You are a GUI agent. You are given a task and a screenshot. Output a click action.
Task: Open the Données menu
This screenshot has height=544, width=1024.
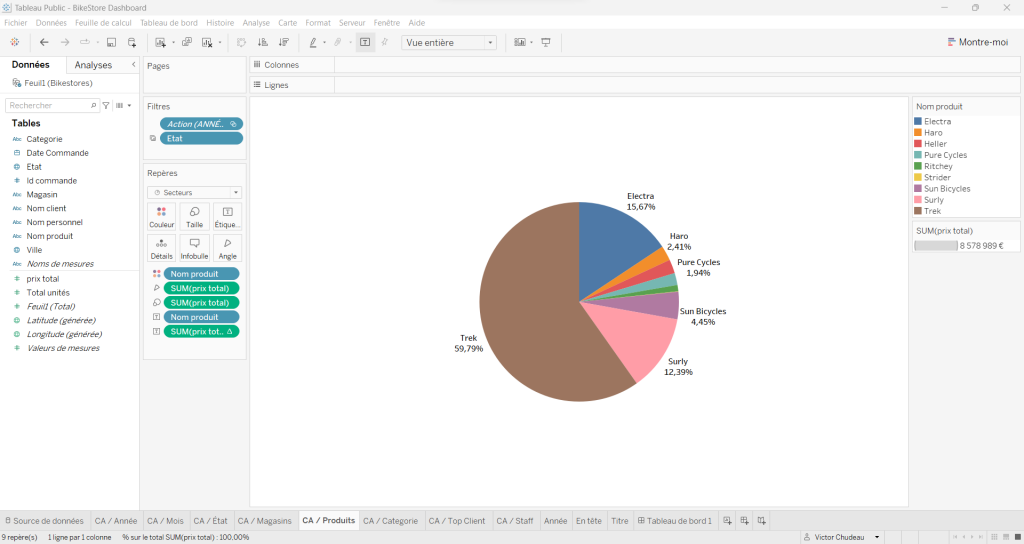pos(51,23)
